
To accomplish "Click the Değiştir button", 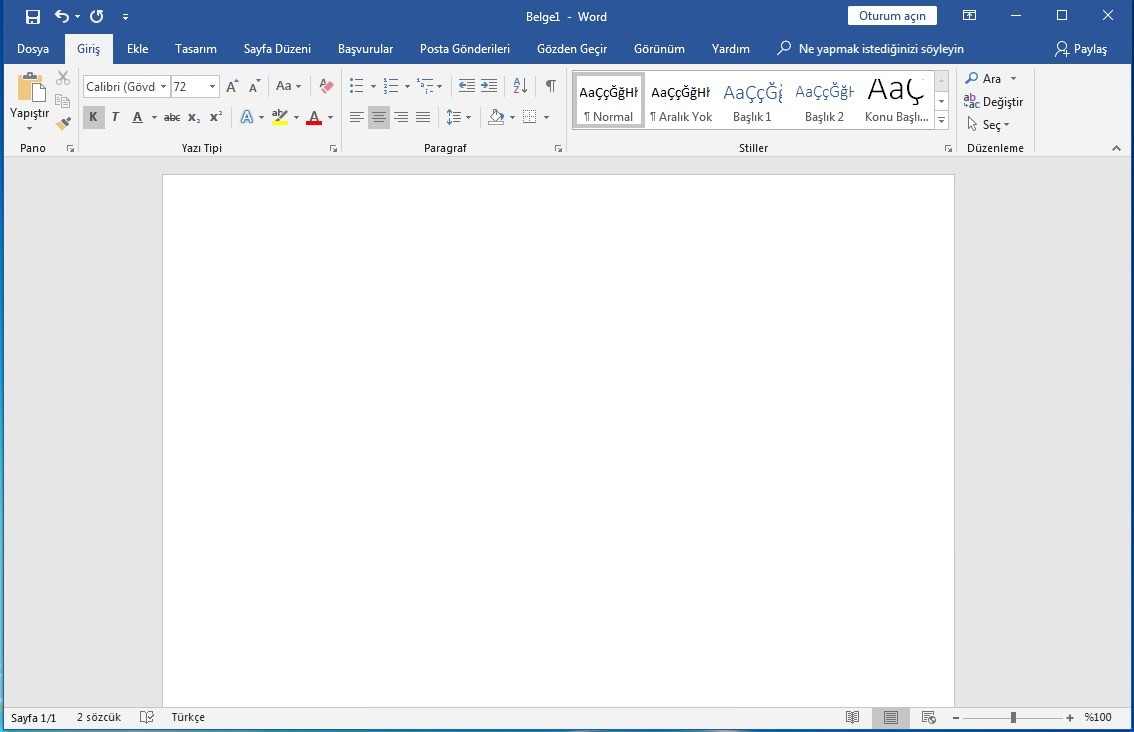I will click(x=993, y=102).
